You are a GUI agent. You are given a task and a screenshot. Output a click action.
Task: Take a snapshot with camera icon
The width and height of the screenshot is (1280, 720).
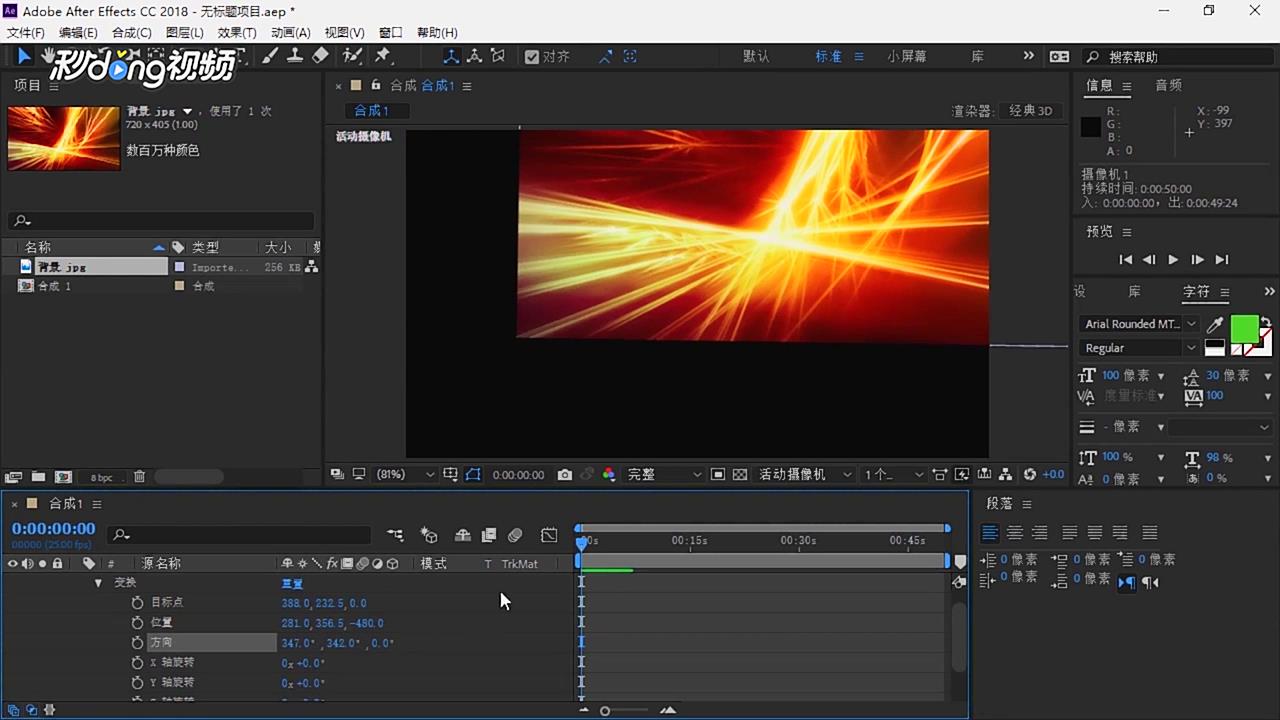coord(565,474)
